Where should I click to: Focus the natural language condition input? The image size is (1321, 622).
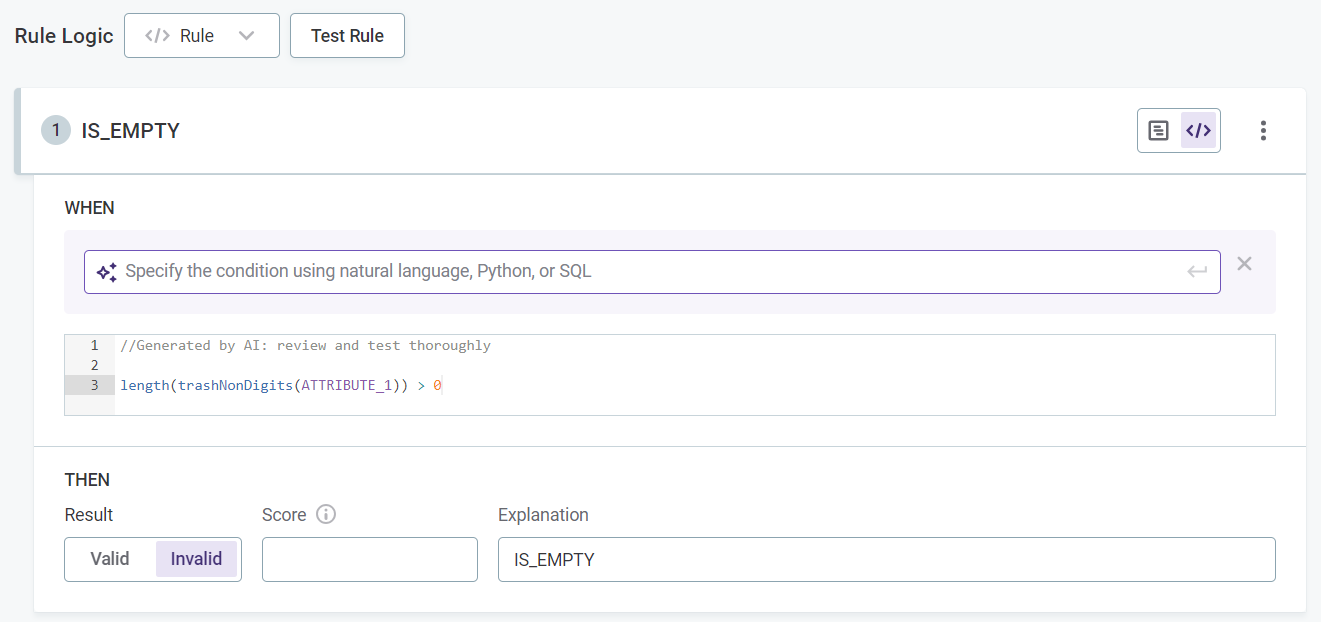tap(650, 272)
